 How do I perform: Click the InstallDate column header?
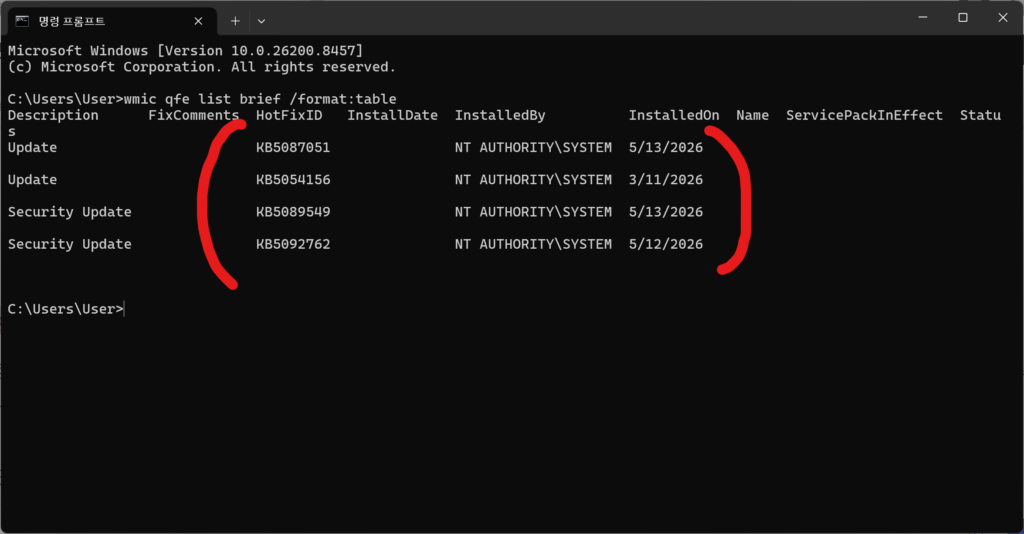[x=392, y=116]
